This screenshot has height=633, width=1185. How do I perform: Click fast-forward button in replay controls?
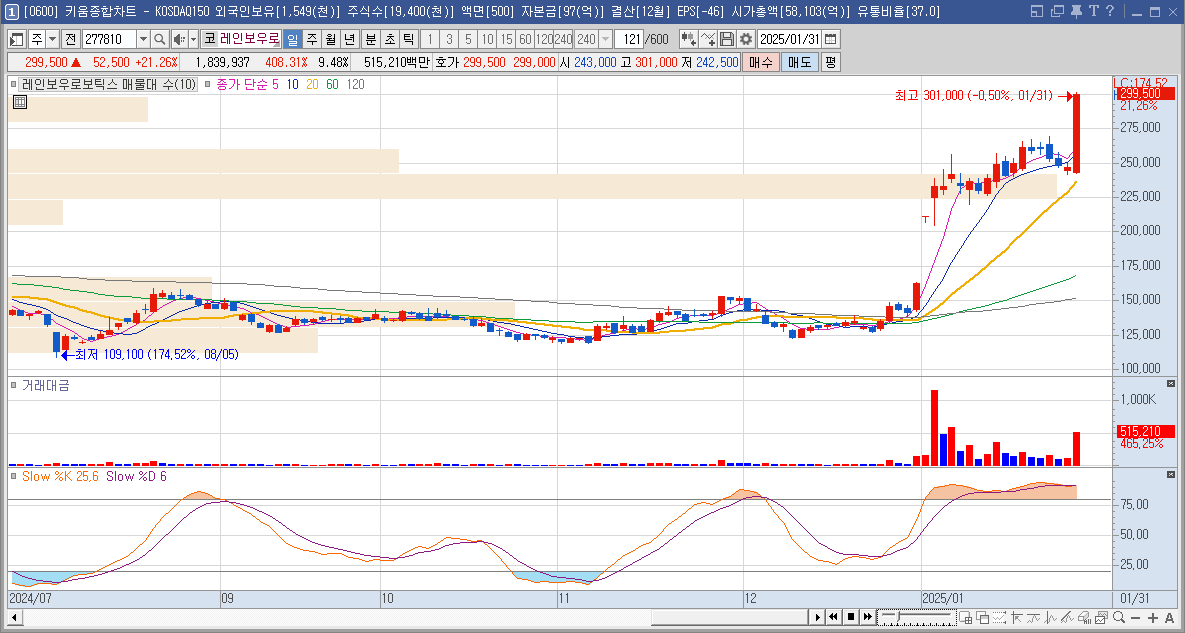point(867,618)
